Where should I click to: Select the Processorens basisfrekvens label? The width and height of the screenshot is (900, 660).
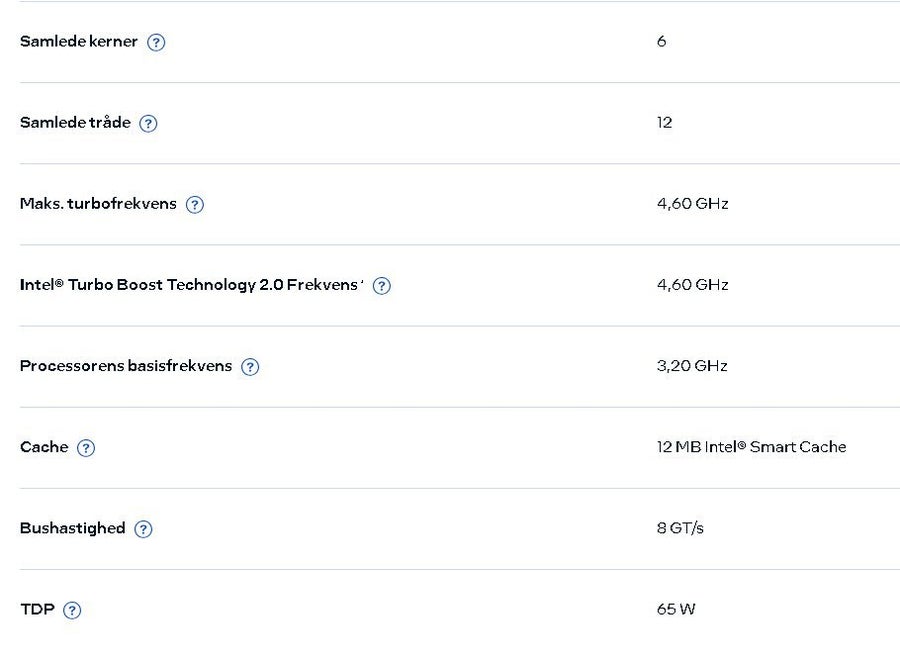[126, 366]
